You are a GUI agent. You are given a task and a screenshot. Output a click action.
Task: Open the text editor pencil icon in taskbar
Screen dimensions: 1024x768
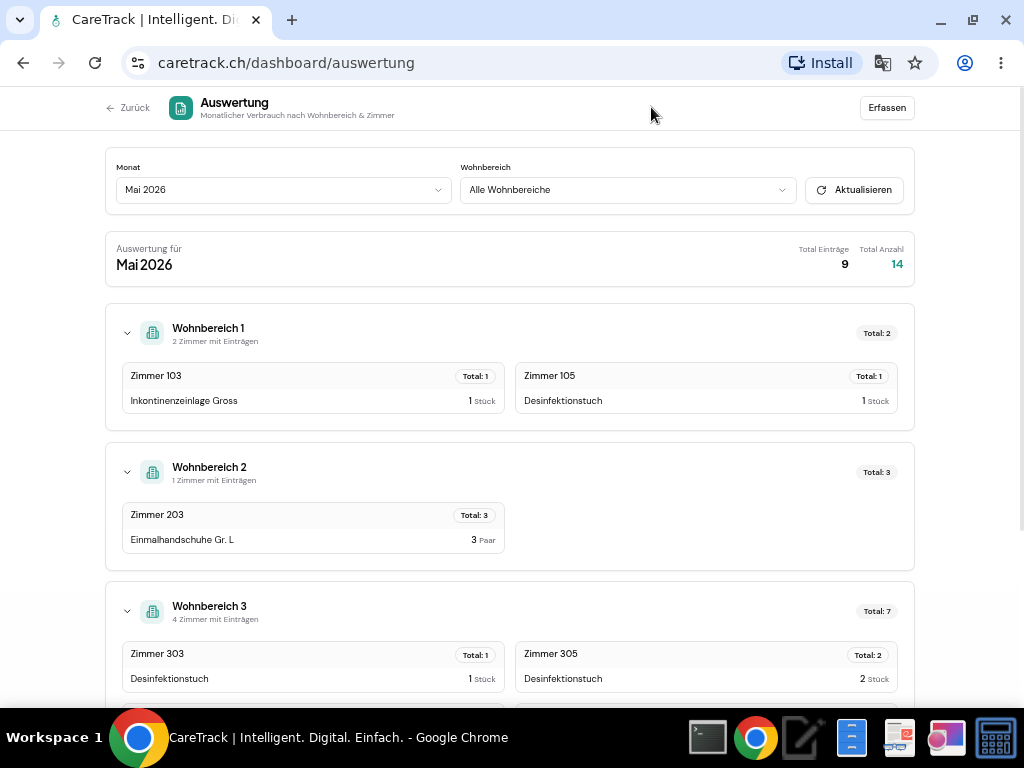pyautogui.click(x=803, y=738)
